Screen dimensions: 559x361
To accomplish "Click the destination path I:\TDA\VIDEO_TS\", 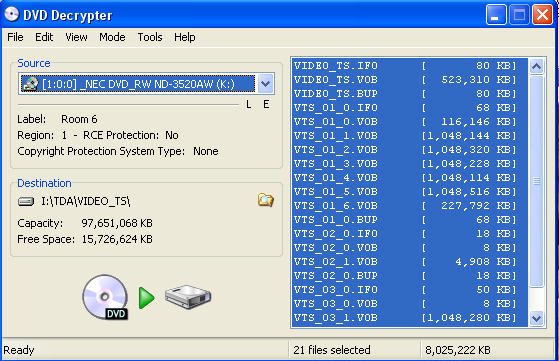I will click(x=86, y=201).
